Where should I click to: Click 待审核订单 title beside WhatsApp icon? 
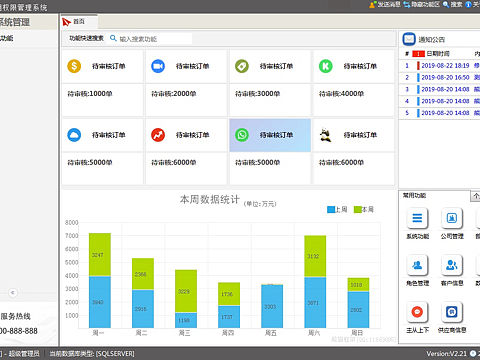tap(276, 135)
